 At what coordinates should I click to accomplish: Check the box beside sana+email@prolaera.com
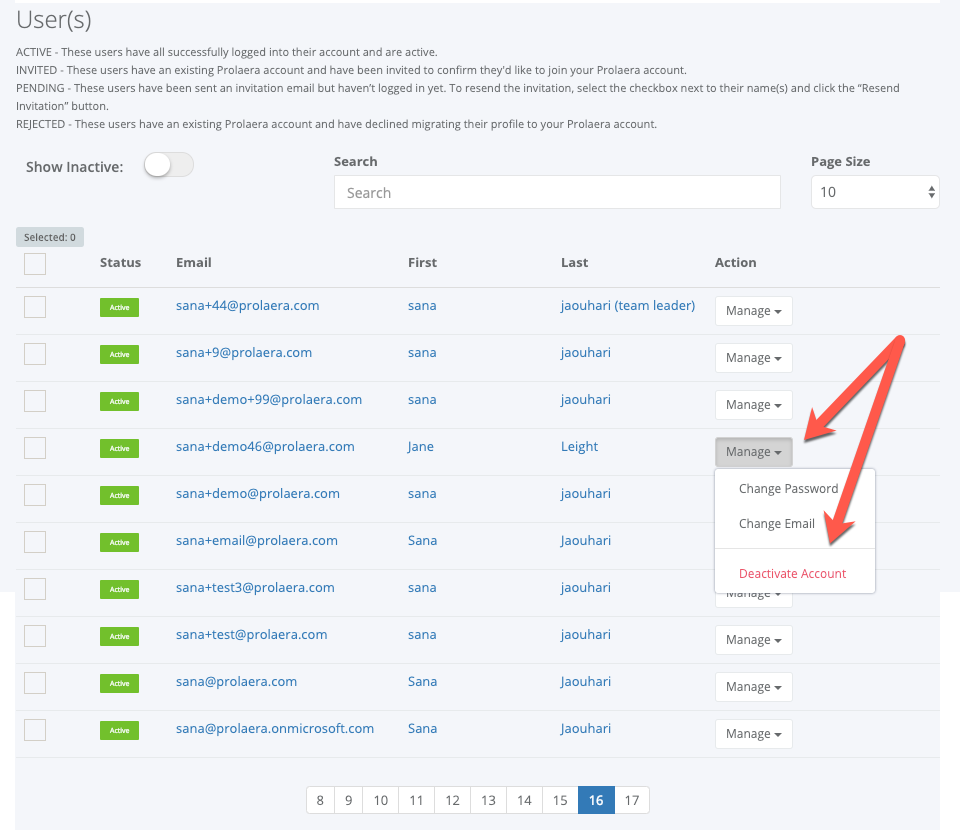pos(35,542)
